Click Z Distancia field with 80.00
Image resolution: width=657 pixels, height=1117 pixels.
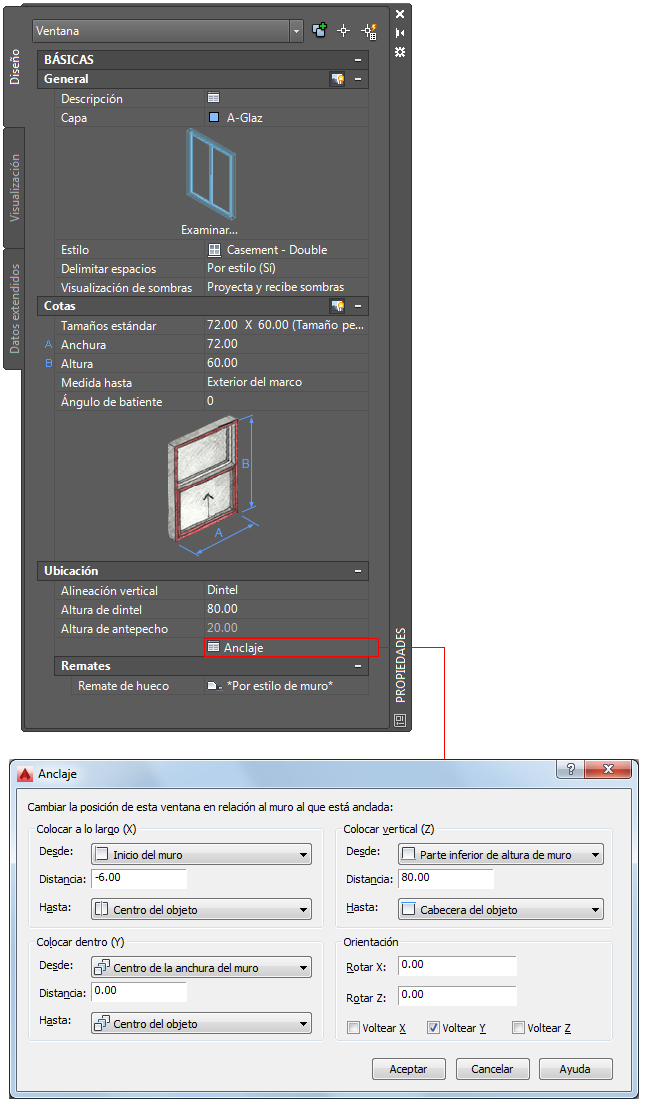[445, 878]
